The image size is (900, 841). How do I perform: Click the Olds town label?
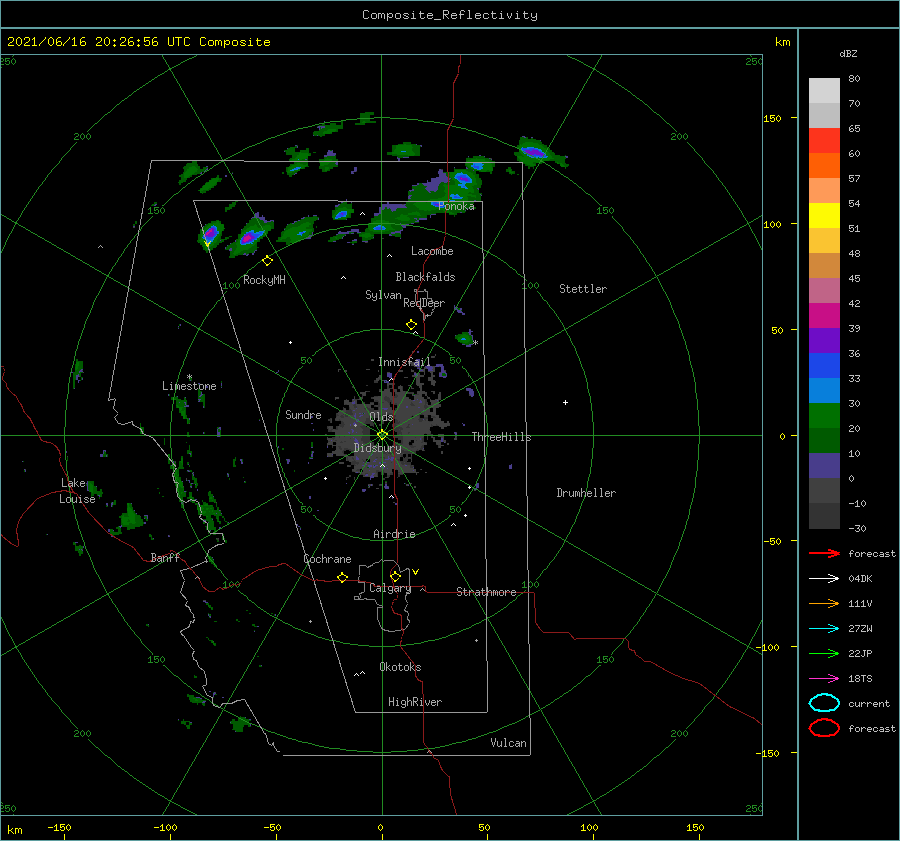381,417
